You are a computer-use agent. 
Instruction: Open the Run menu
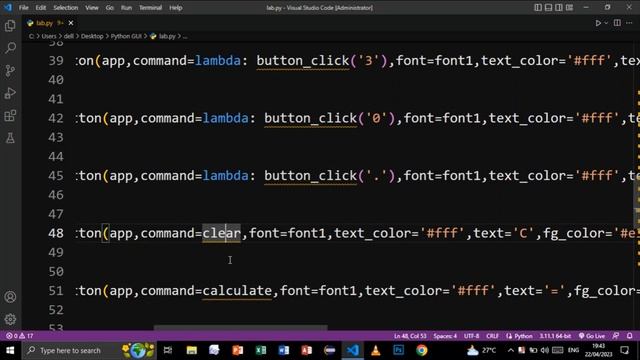[x=126, y=8]
